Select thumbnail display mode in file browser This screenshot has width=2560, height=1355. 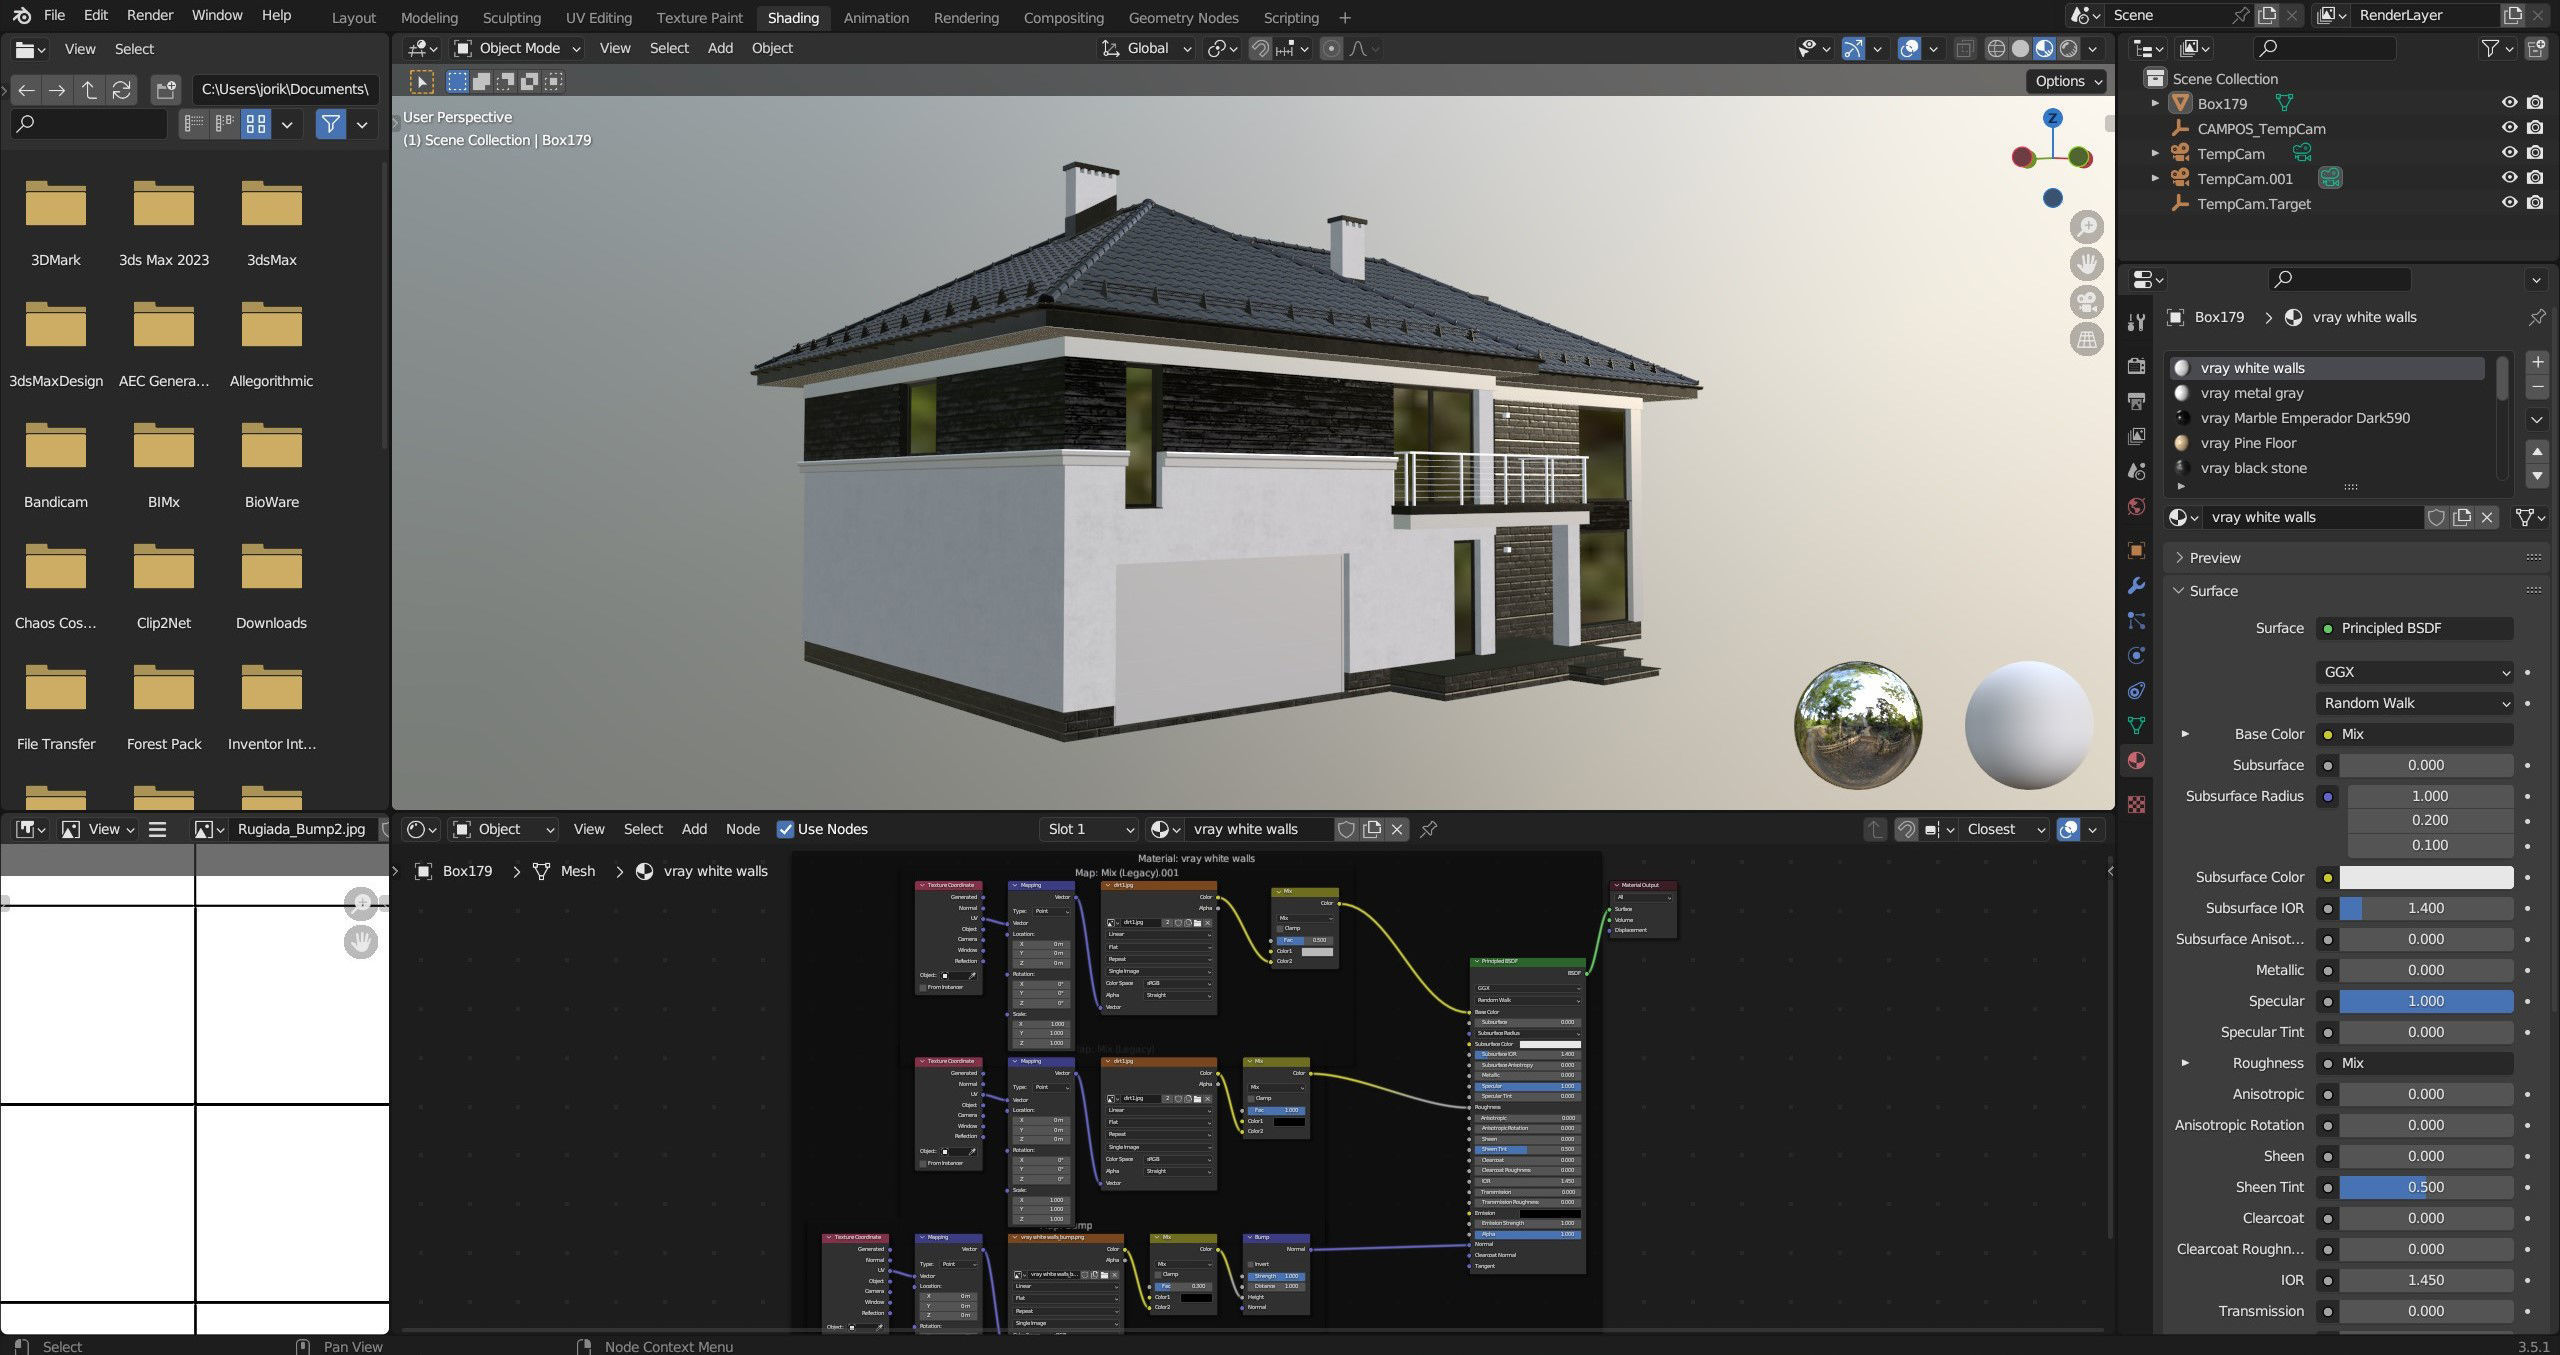[x=257, y=124]
